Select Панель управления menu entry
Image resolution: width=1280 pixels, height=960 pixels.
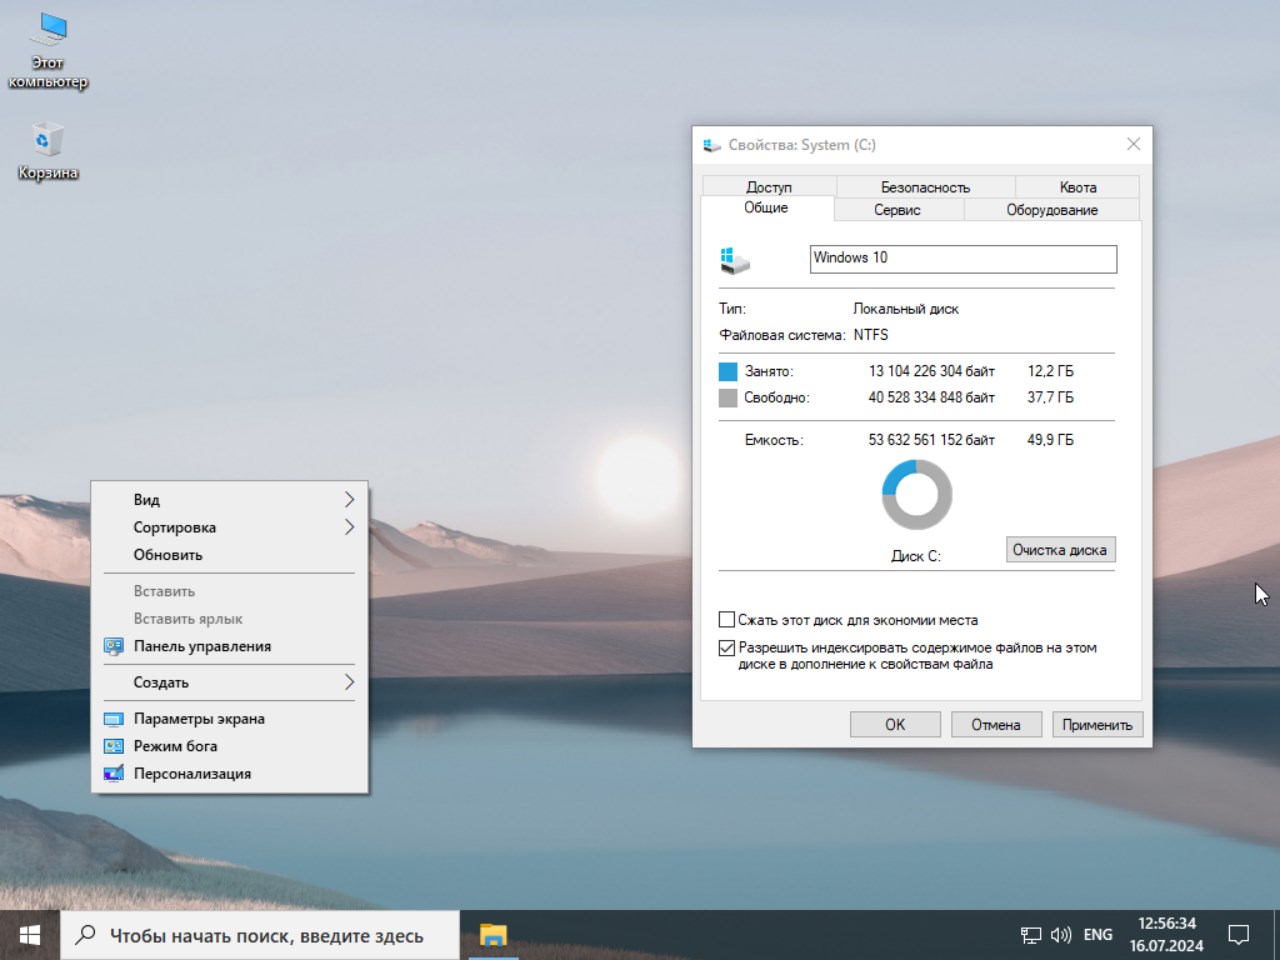229,646
